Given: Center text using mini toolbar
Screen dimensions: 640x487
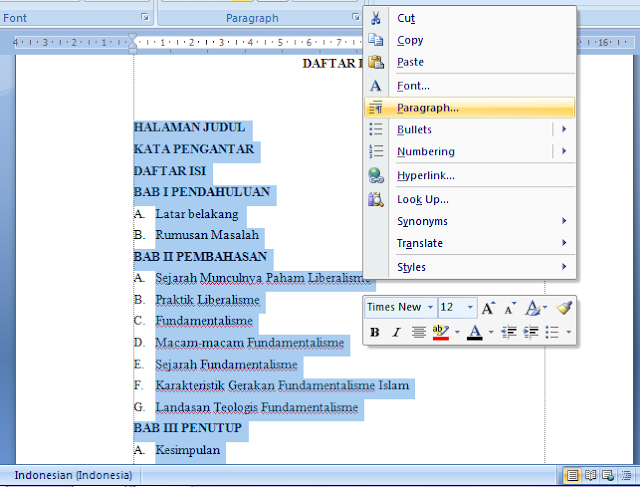Looking at the screenshot, I should 418,332.
